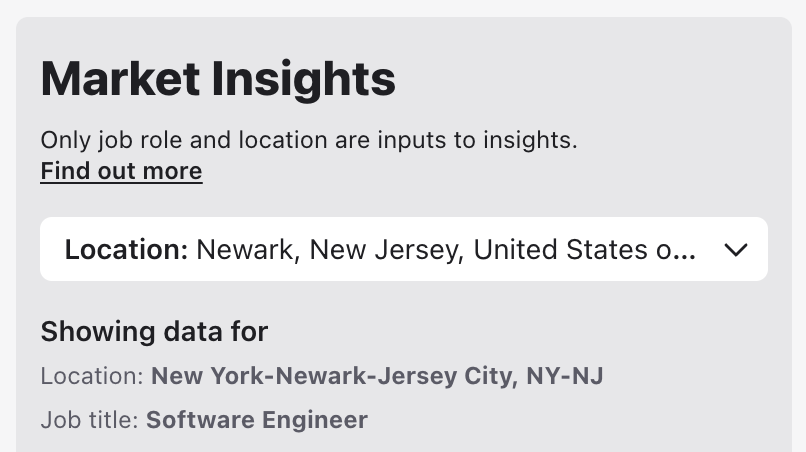This screenshot has height=452, width=806.
Task: Open the 'Find out more' link
Action: tap(121, 171)
